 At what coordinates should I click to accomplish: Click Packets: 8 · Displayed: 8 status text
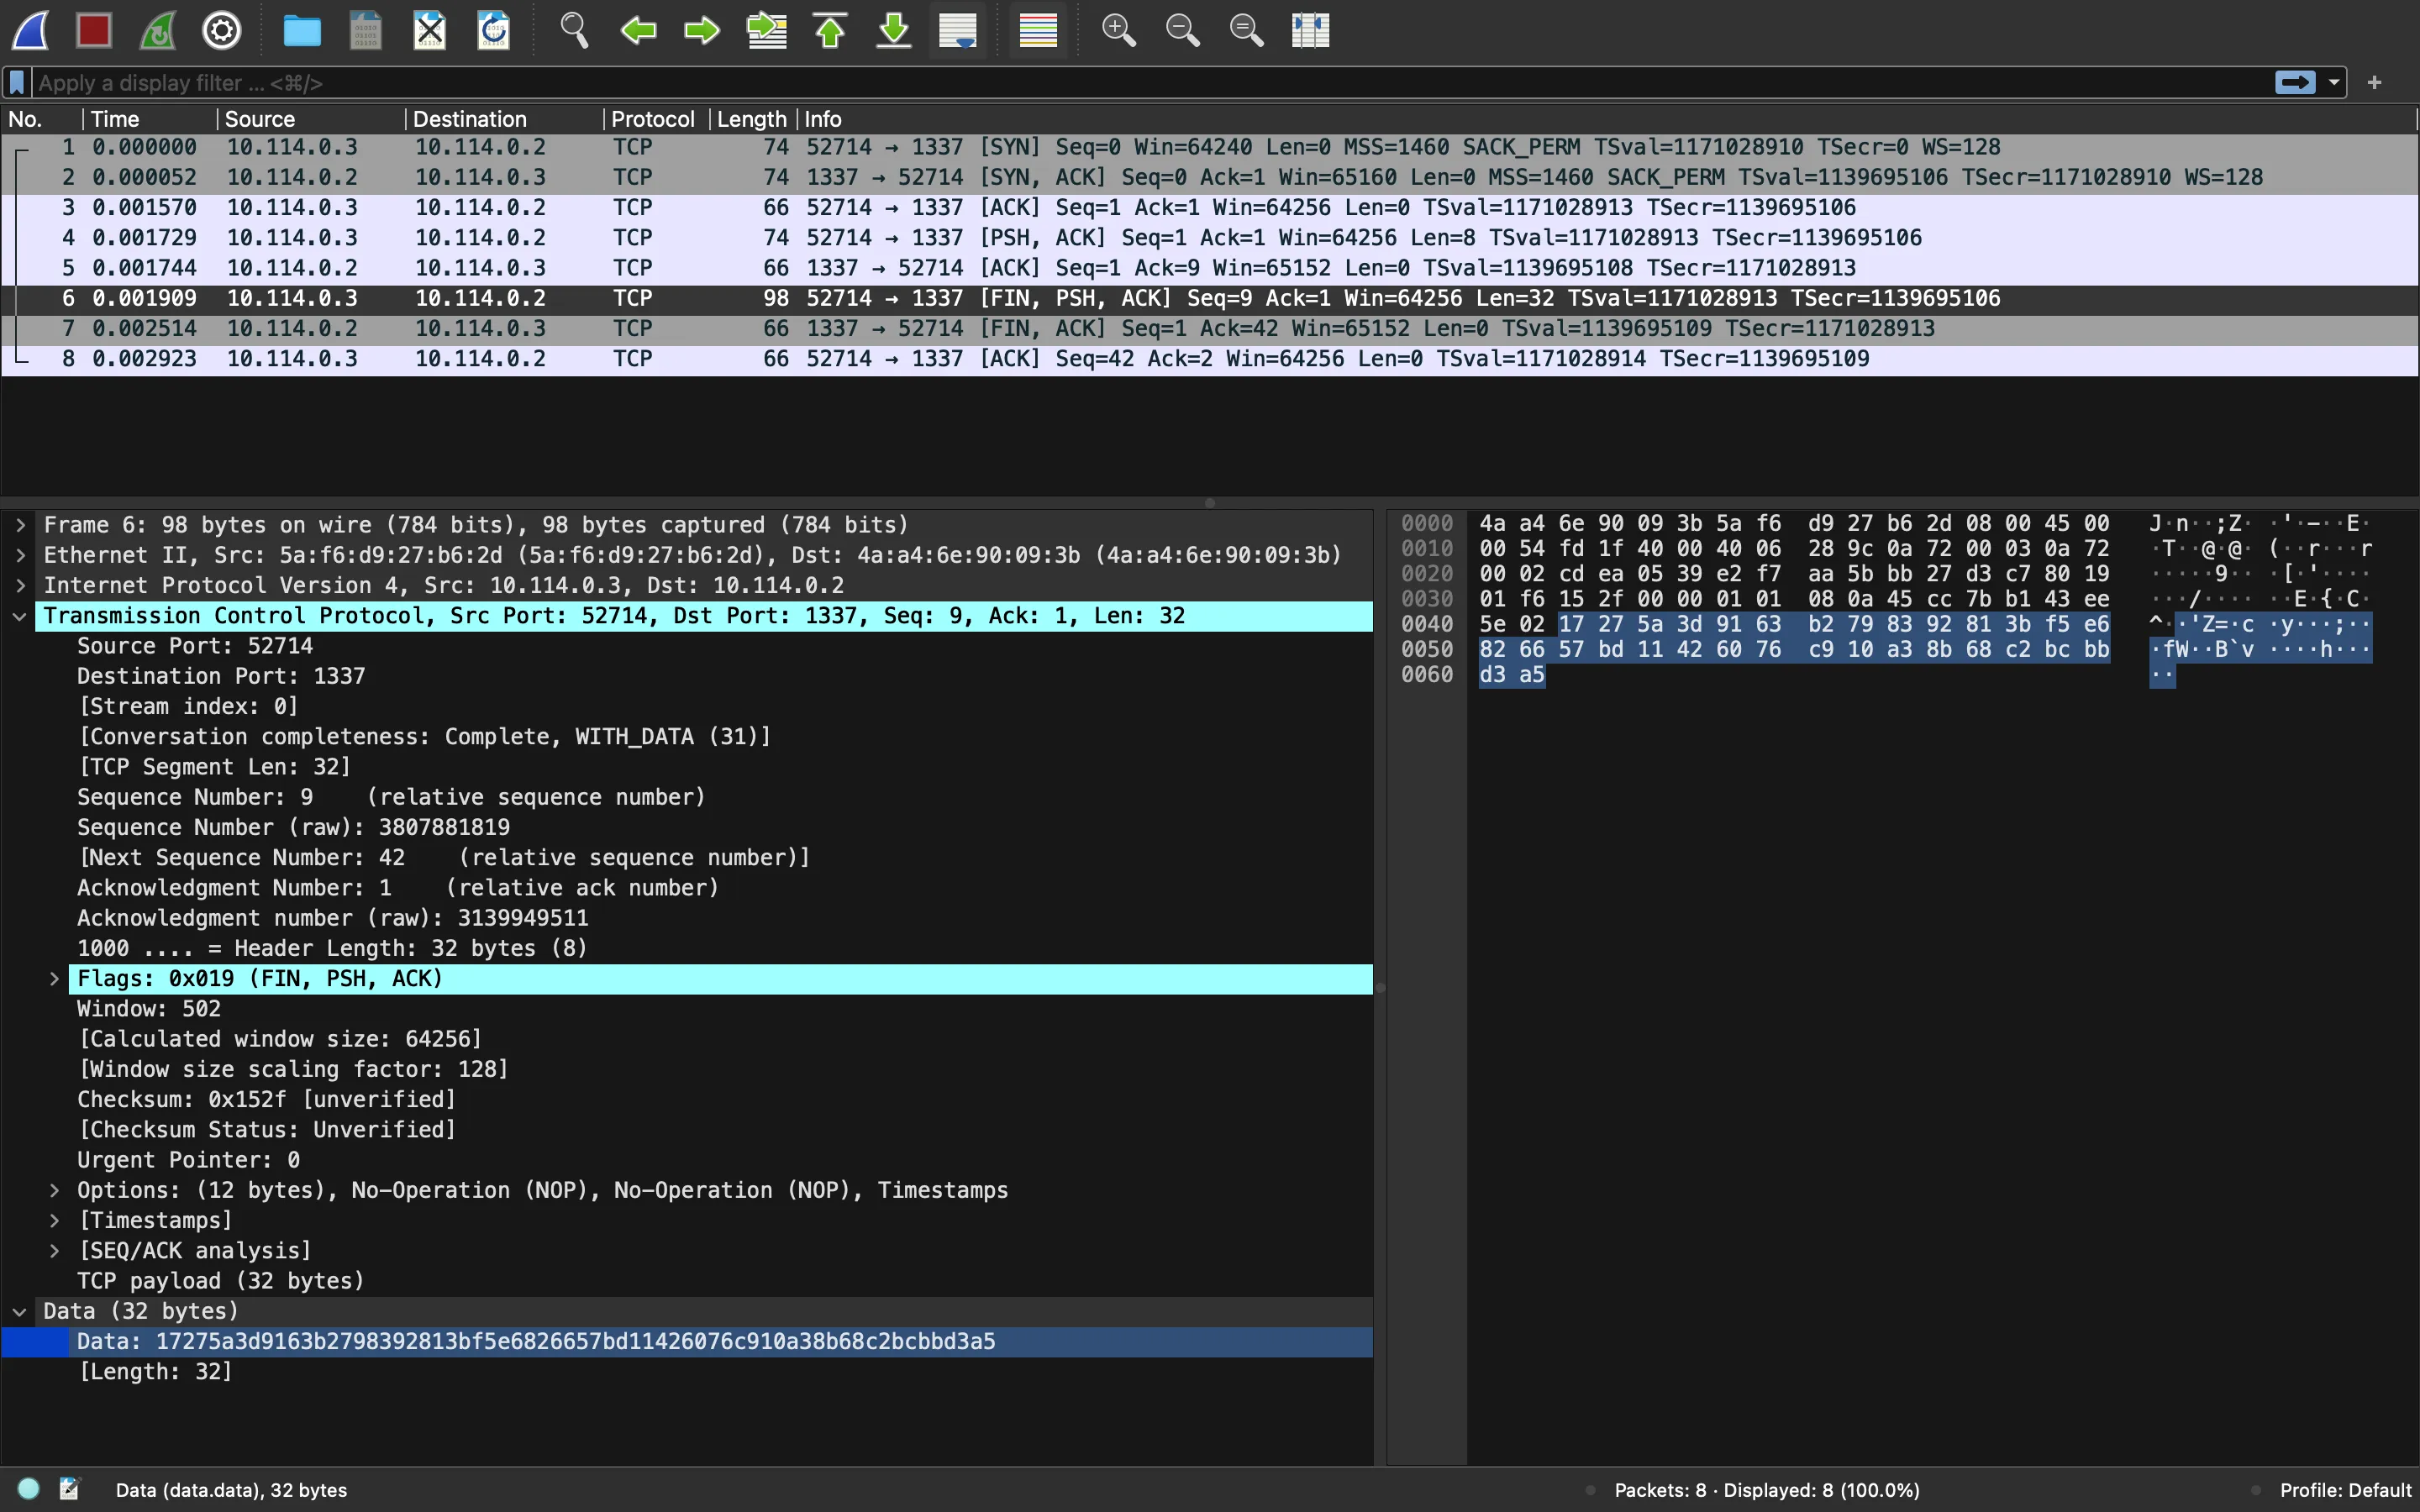point(1767,1490)
